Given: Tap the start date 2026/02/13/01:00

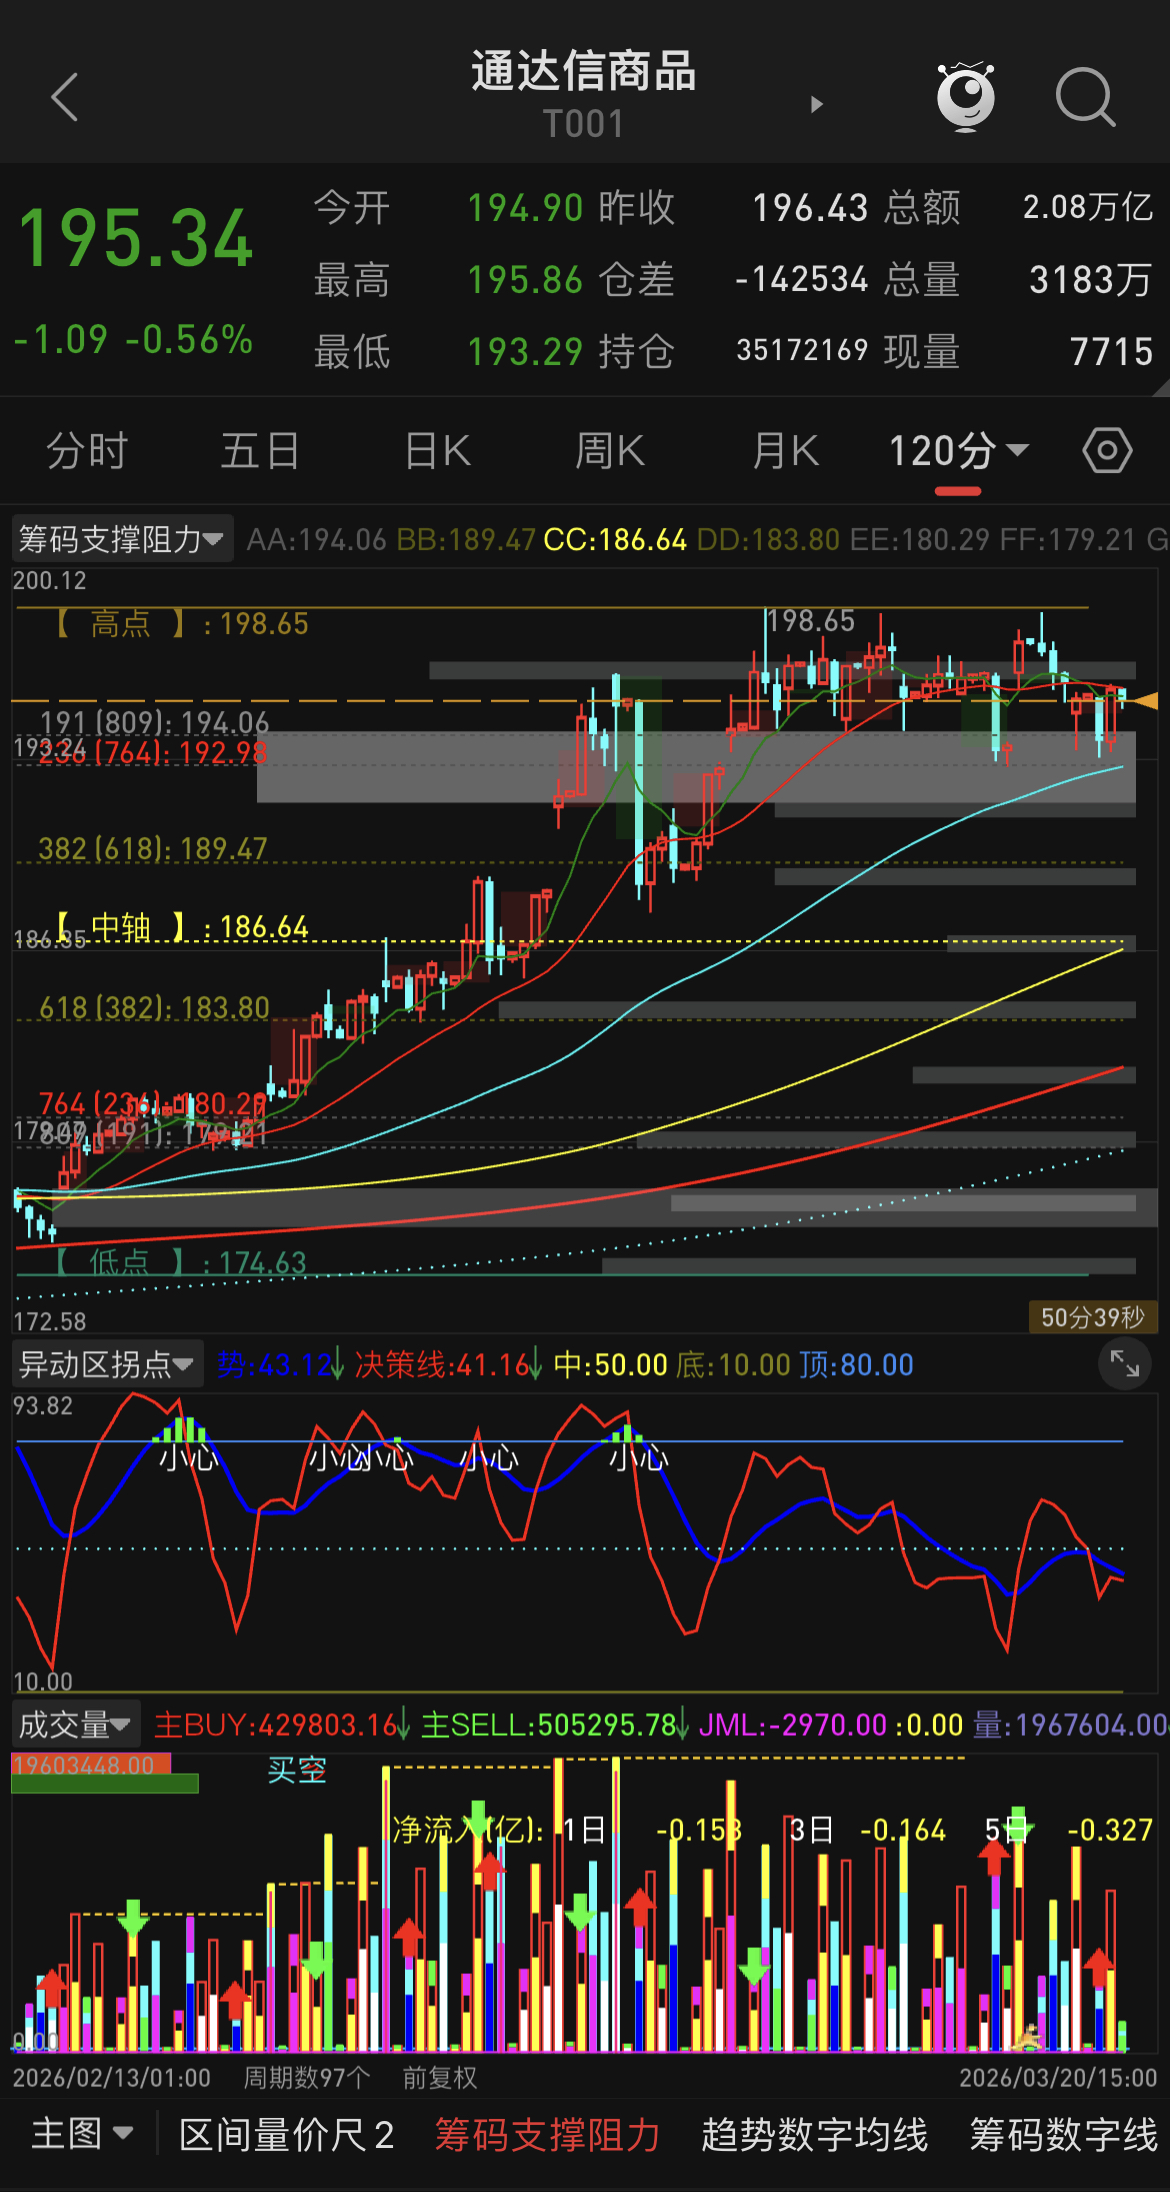Looking at the screenshot, I should (x=112, y=2078).
